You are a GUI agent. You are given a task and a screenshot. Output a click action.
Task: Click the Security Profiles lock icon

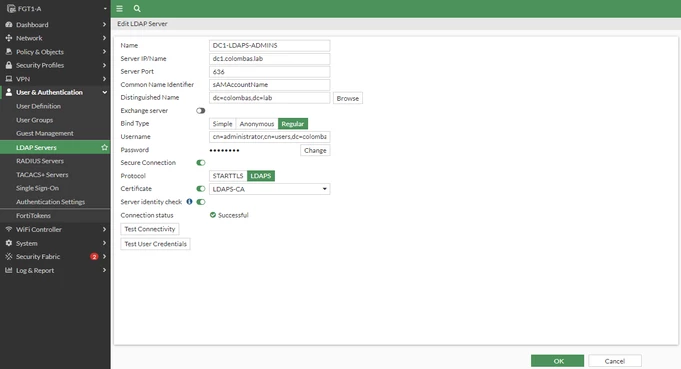pyautogui.click(x=9, y=65)
